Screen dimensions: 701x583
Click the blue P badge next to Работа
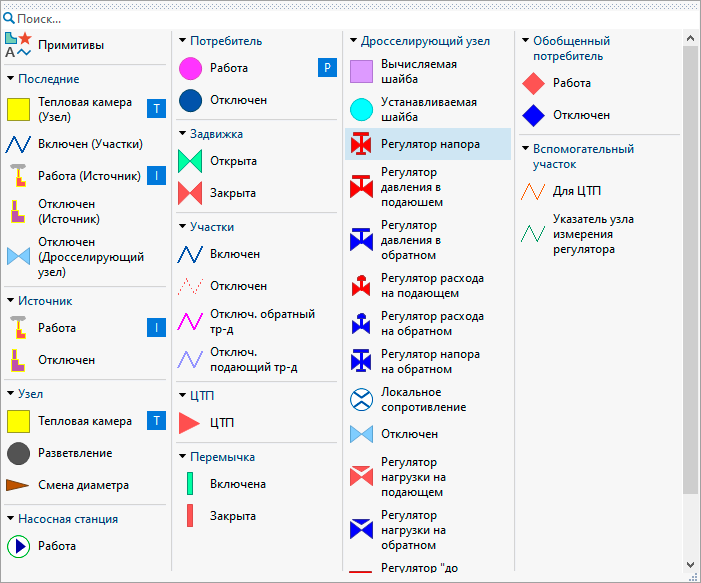click(x=327, y=68)
